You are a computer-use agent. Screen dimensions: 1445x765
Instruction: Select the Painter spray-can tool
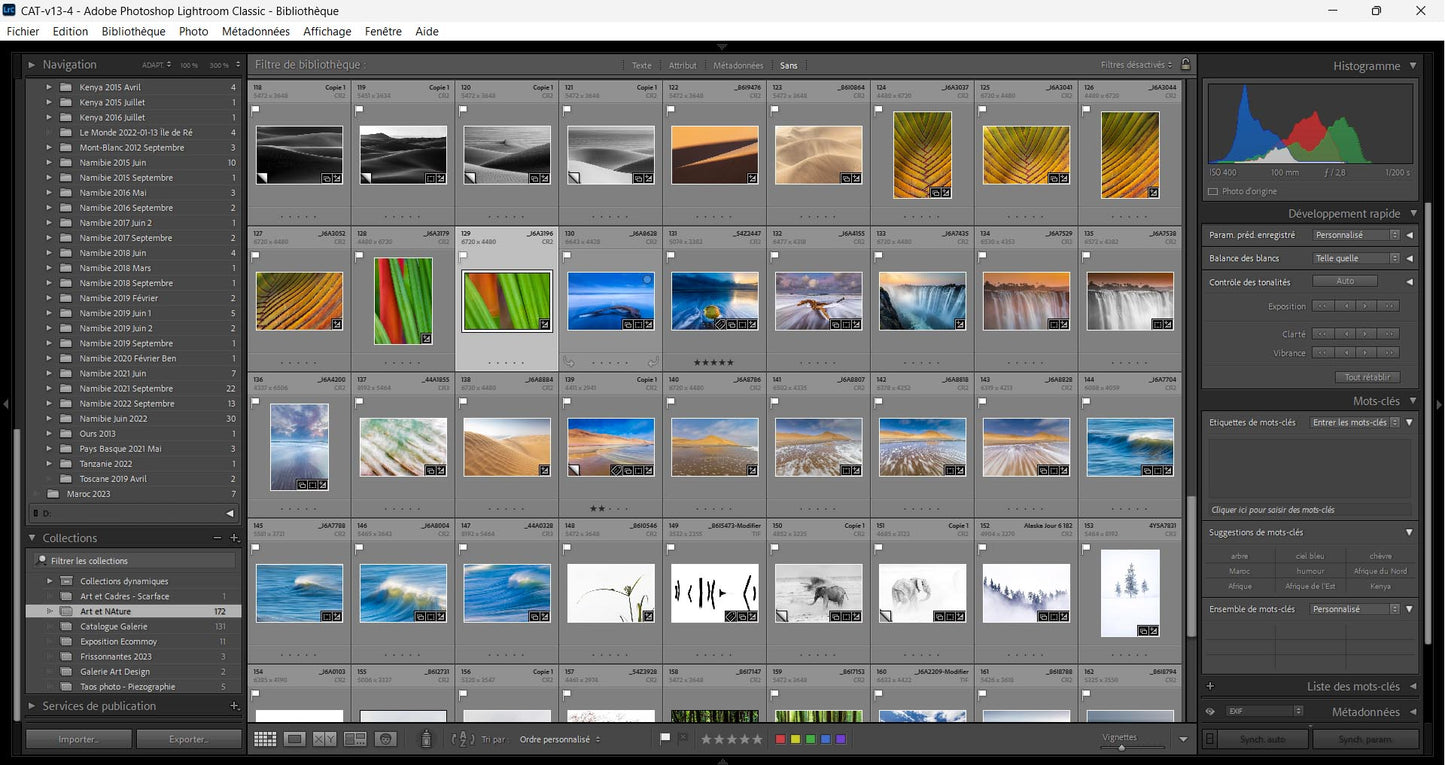coord(425,739)
